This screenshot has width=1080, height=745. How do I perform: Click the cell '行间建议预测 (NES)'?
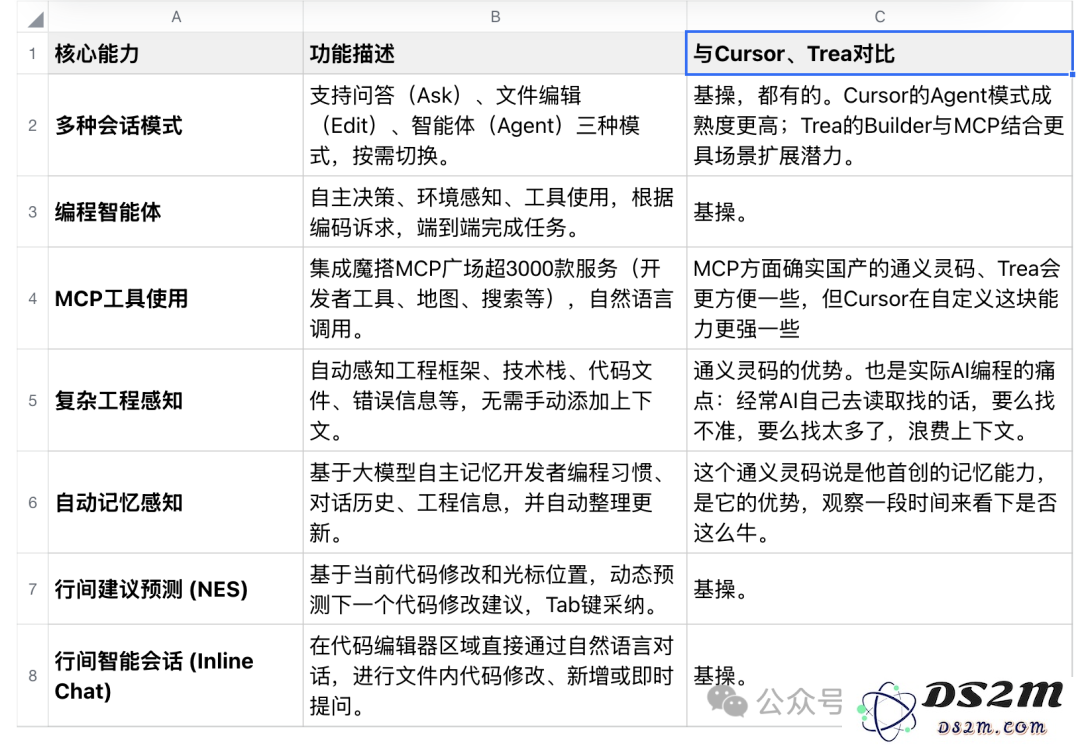tap(176, 589)
